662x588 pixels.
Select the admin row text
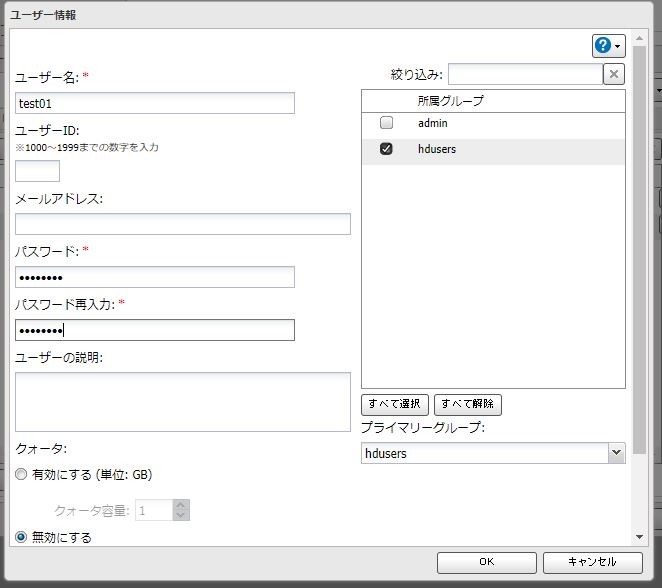(433, 123)
